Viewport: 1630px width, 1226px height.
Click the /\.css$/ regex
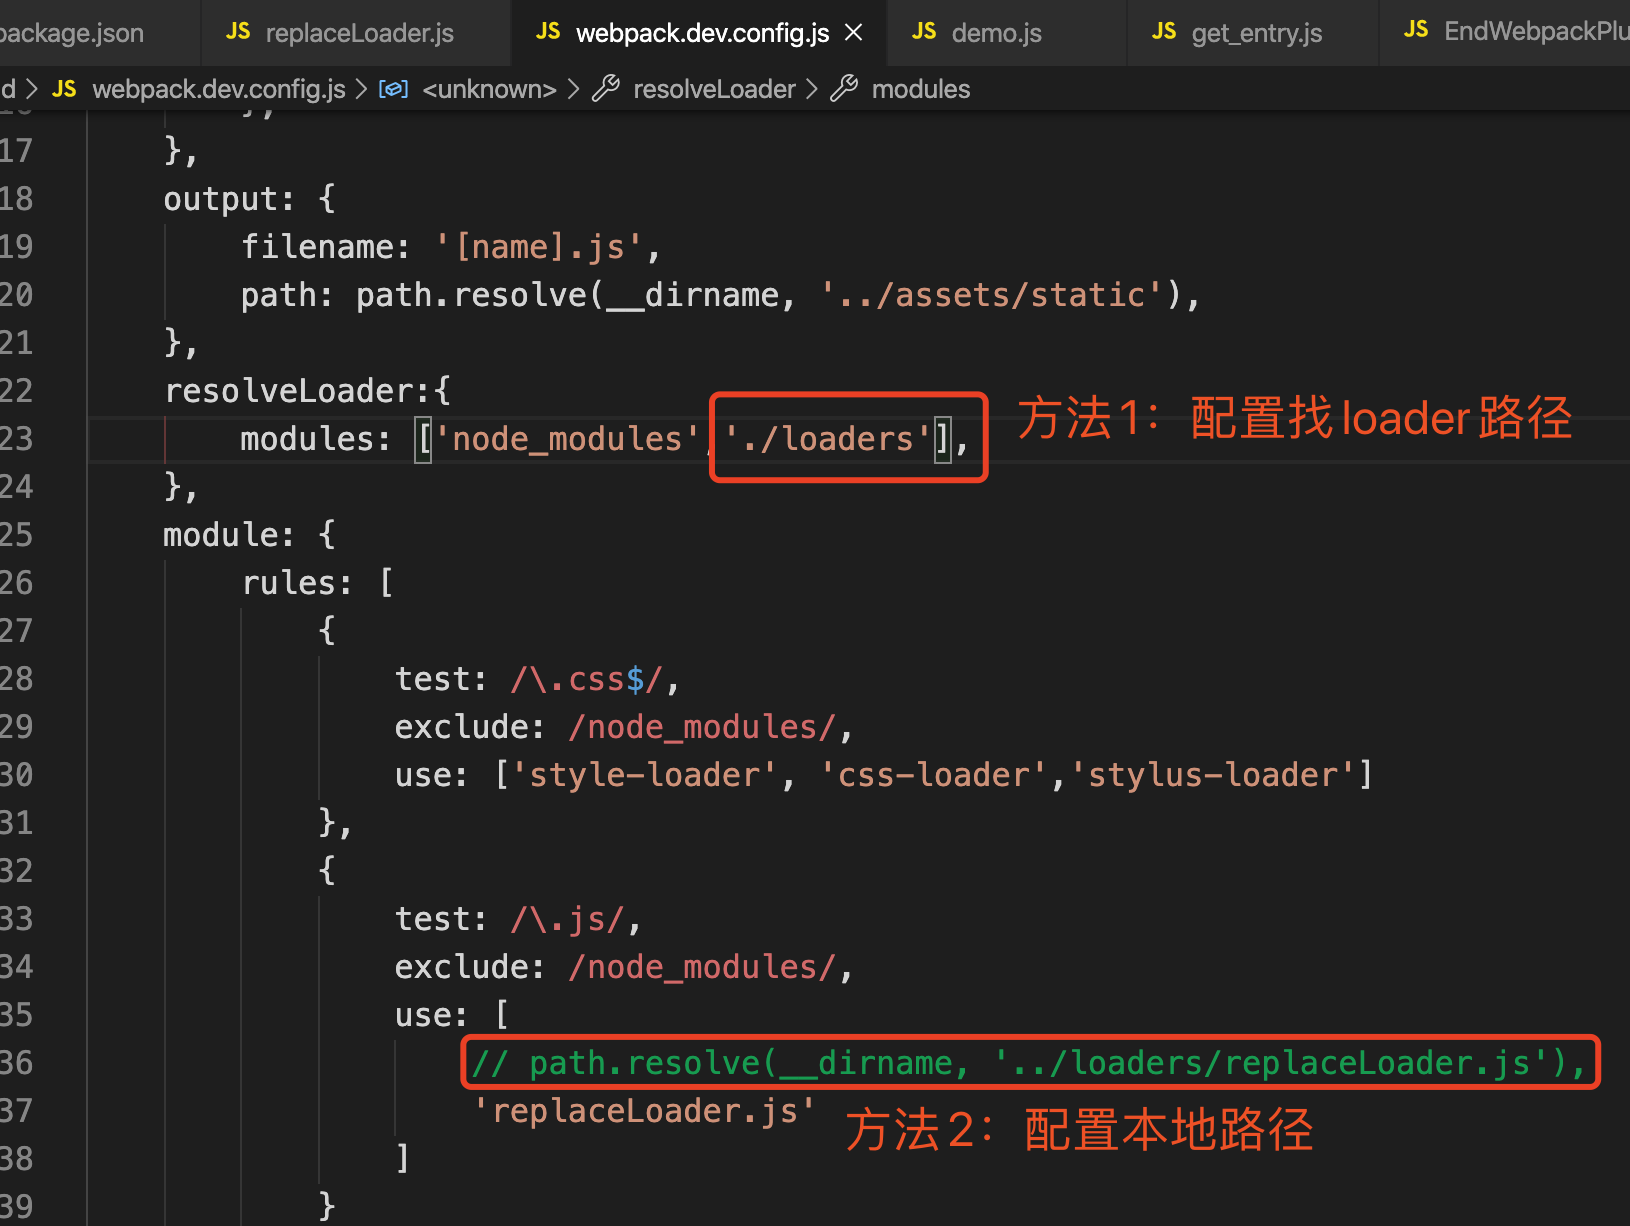pos(587,679)
